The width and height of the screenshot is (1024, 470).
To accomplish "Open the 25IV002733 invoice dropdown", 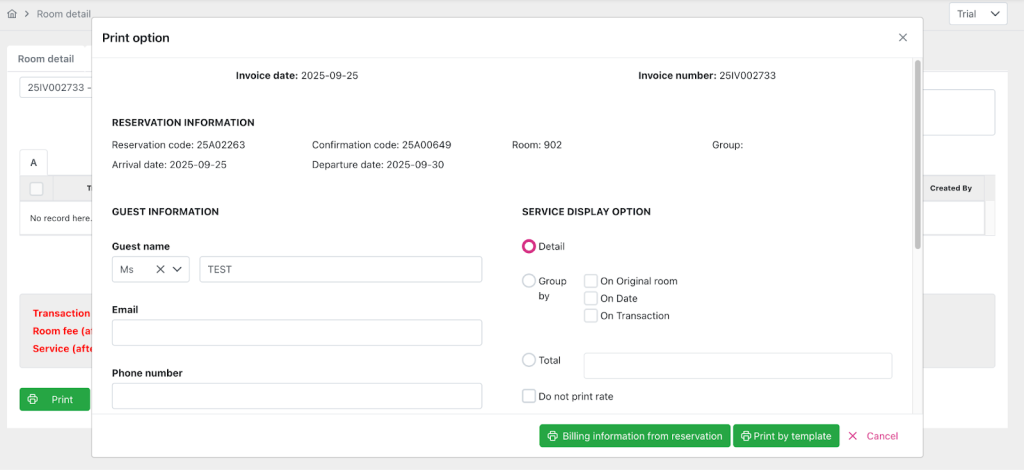I will click(55, 87).
